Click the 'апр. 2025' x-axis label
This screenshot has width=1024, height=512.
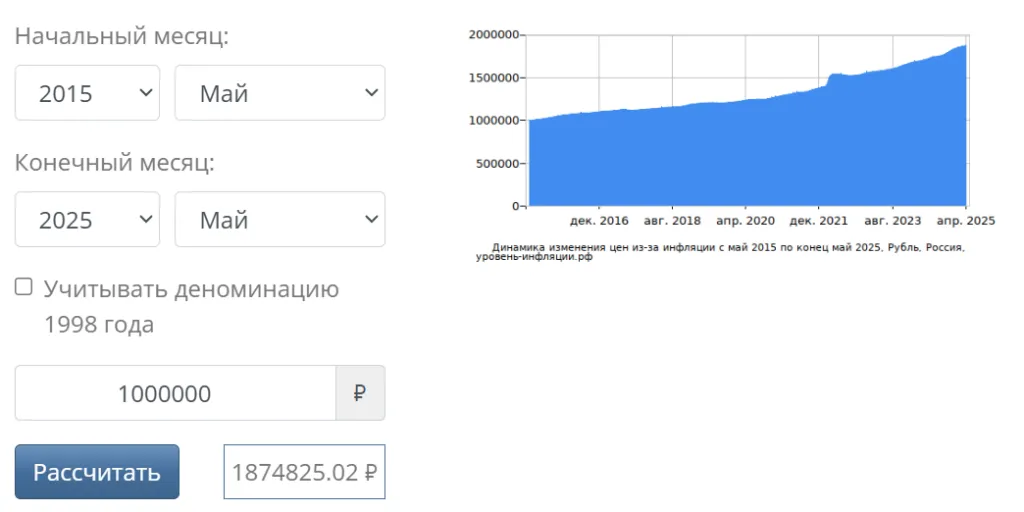965,220
